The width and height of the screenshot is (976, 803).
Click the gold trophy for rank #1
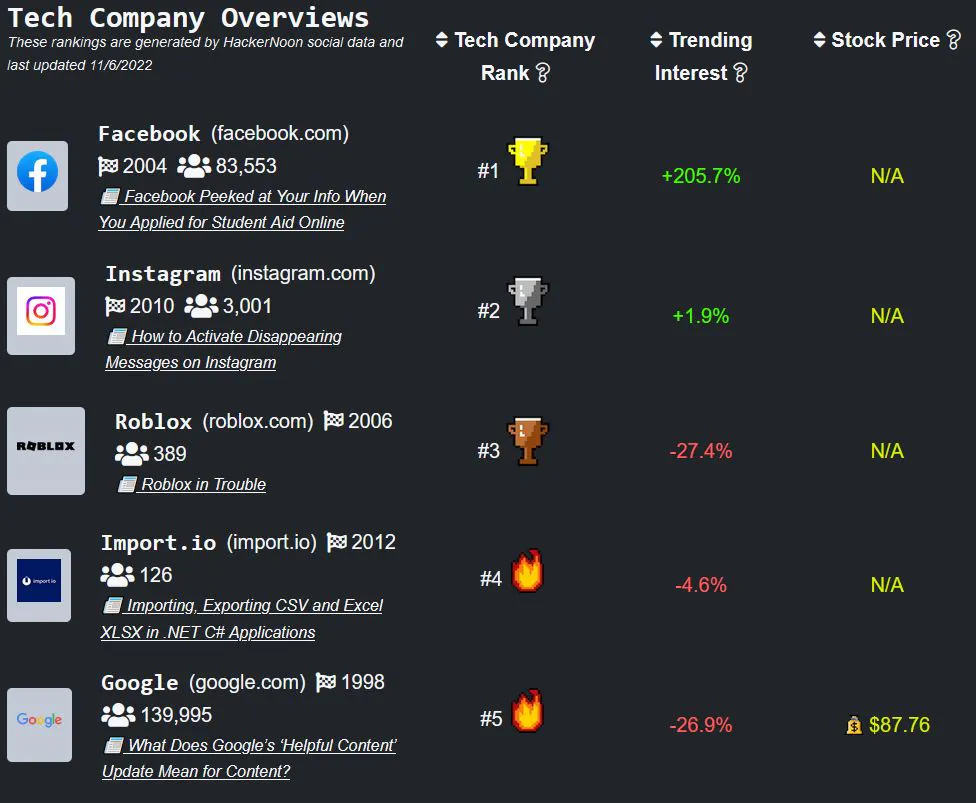click(527, 162)
